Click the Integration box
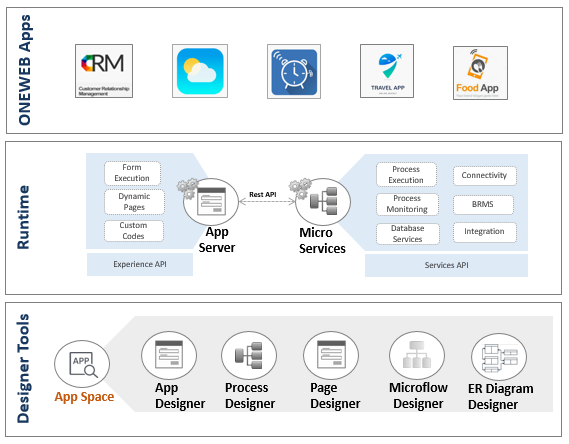The image size is (569, 444). point(484,232)
